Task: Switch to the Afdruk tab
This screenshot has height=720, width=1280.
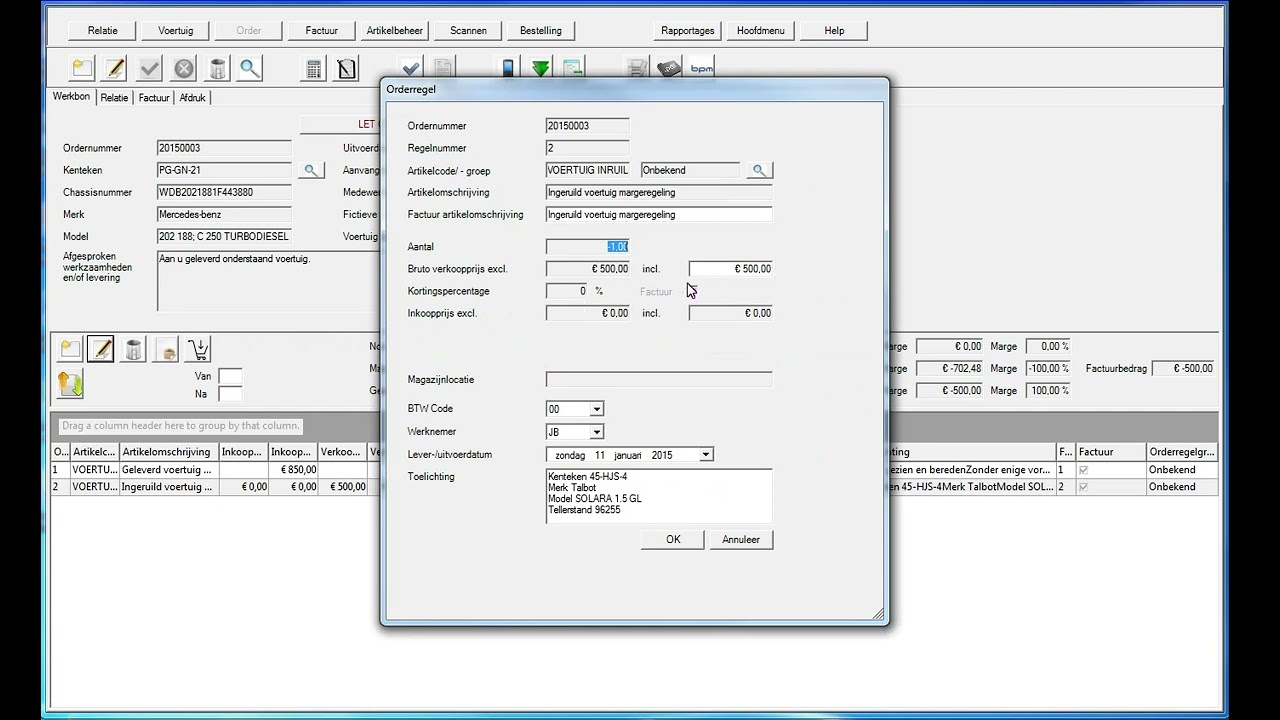Action: point(192,98)
